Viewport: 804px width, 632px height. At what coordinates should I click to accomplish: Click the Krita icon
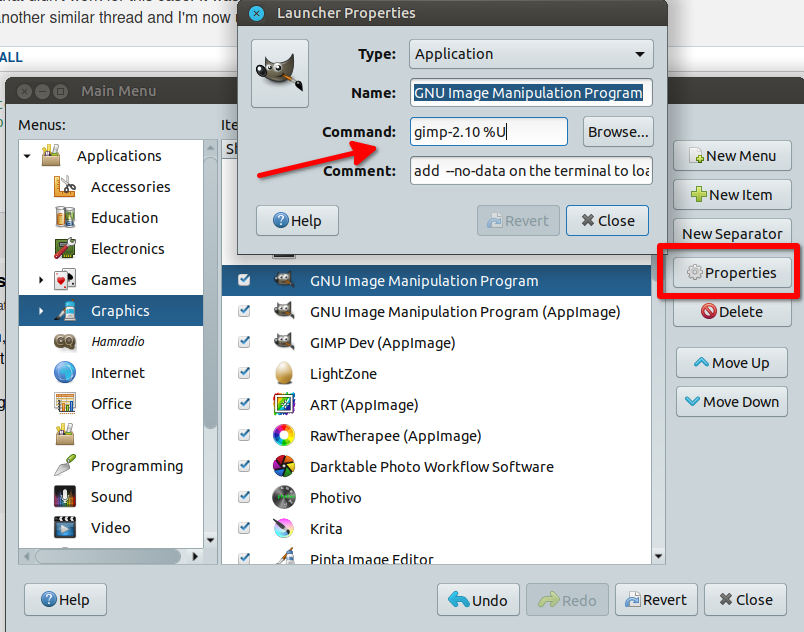click(x=284, y=528)
